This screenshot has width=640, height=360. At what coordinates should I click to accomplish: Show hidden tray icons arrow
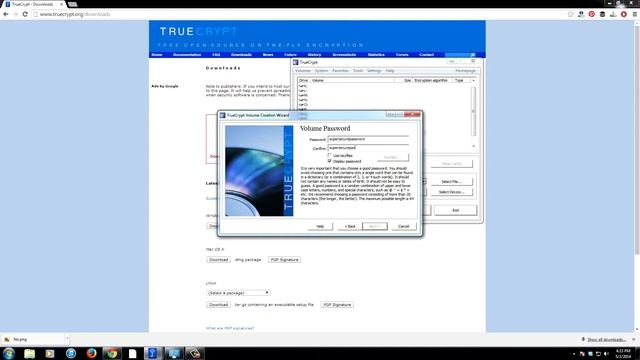coord(574,354)
